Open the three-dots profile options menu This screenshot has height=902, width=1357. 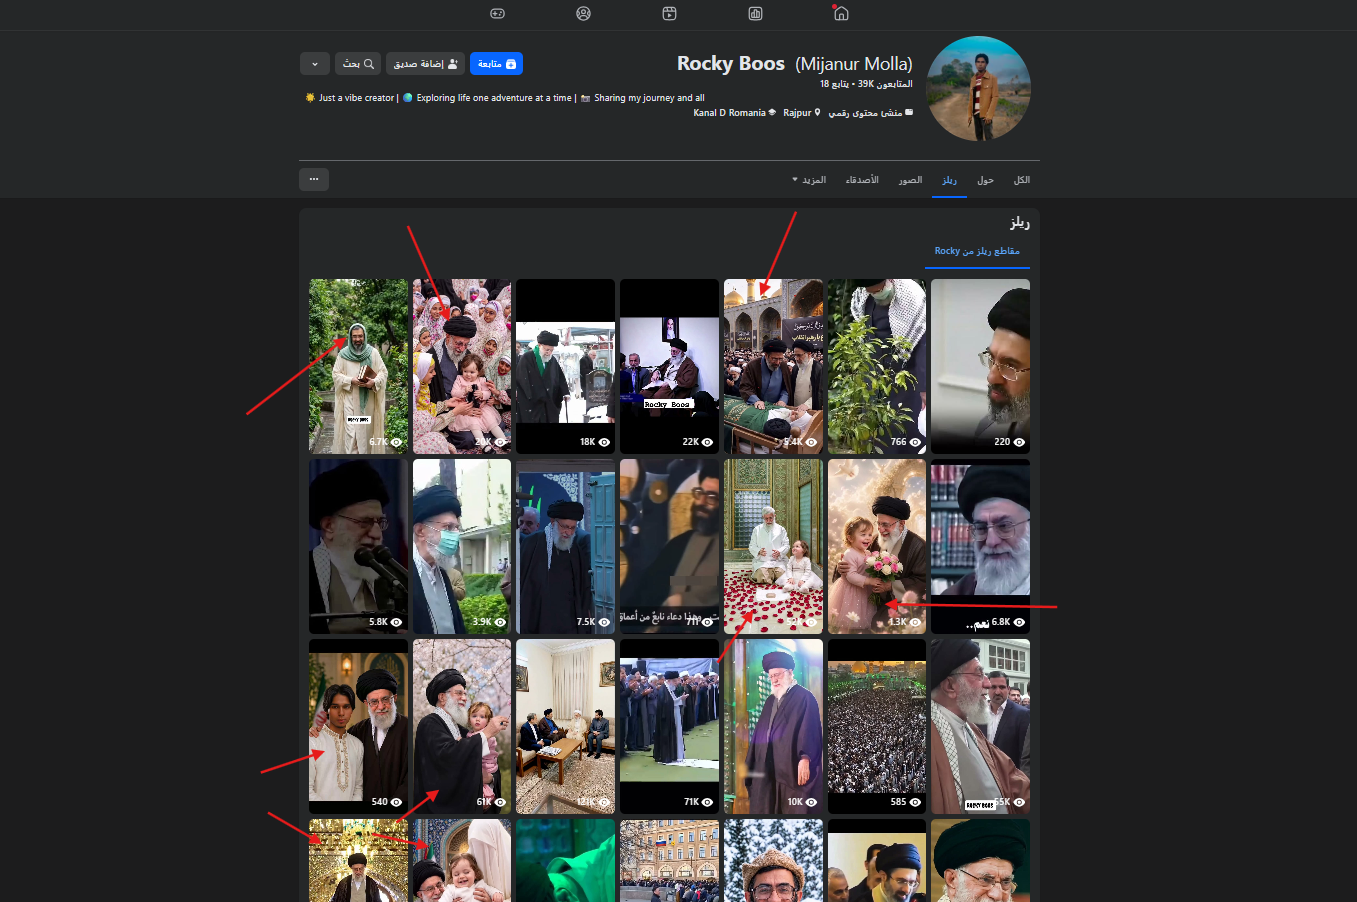tap(314, 179)
